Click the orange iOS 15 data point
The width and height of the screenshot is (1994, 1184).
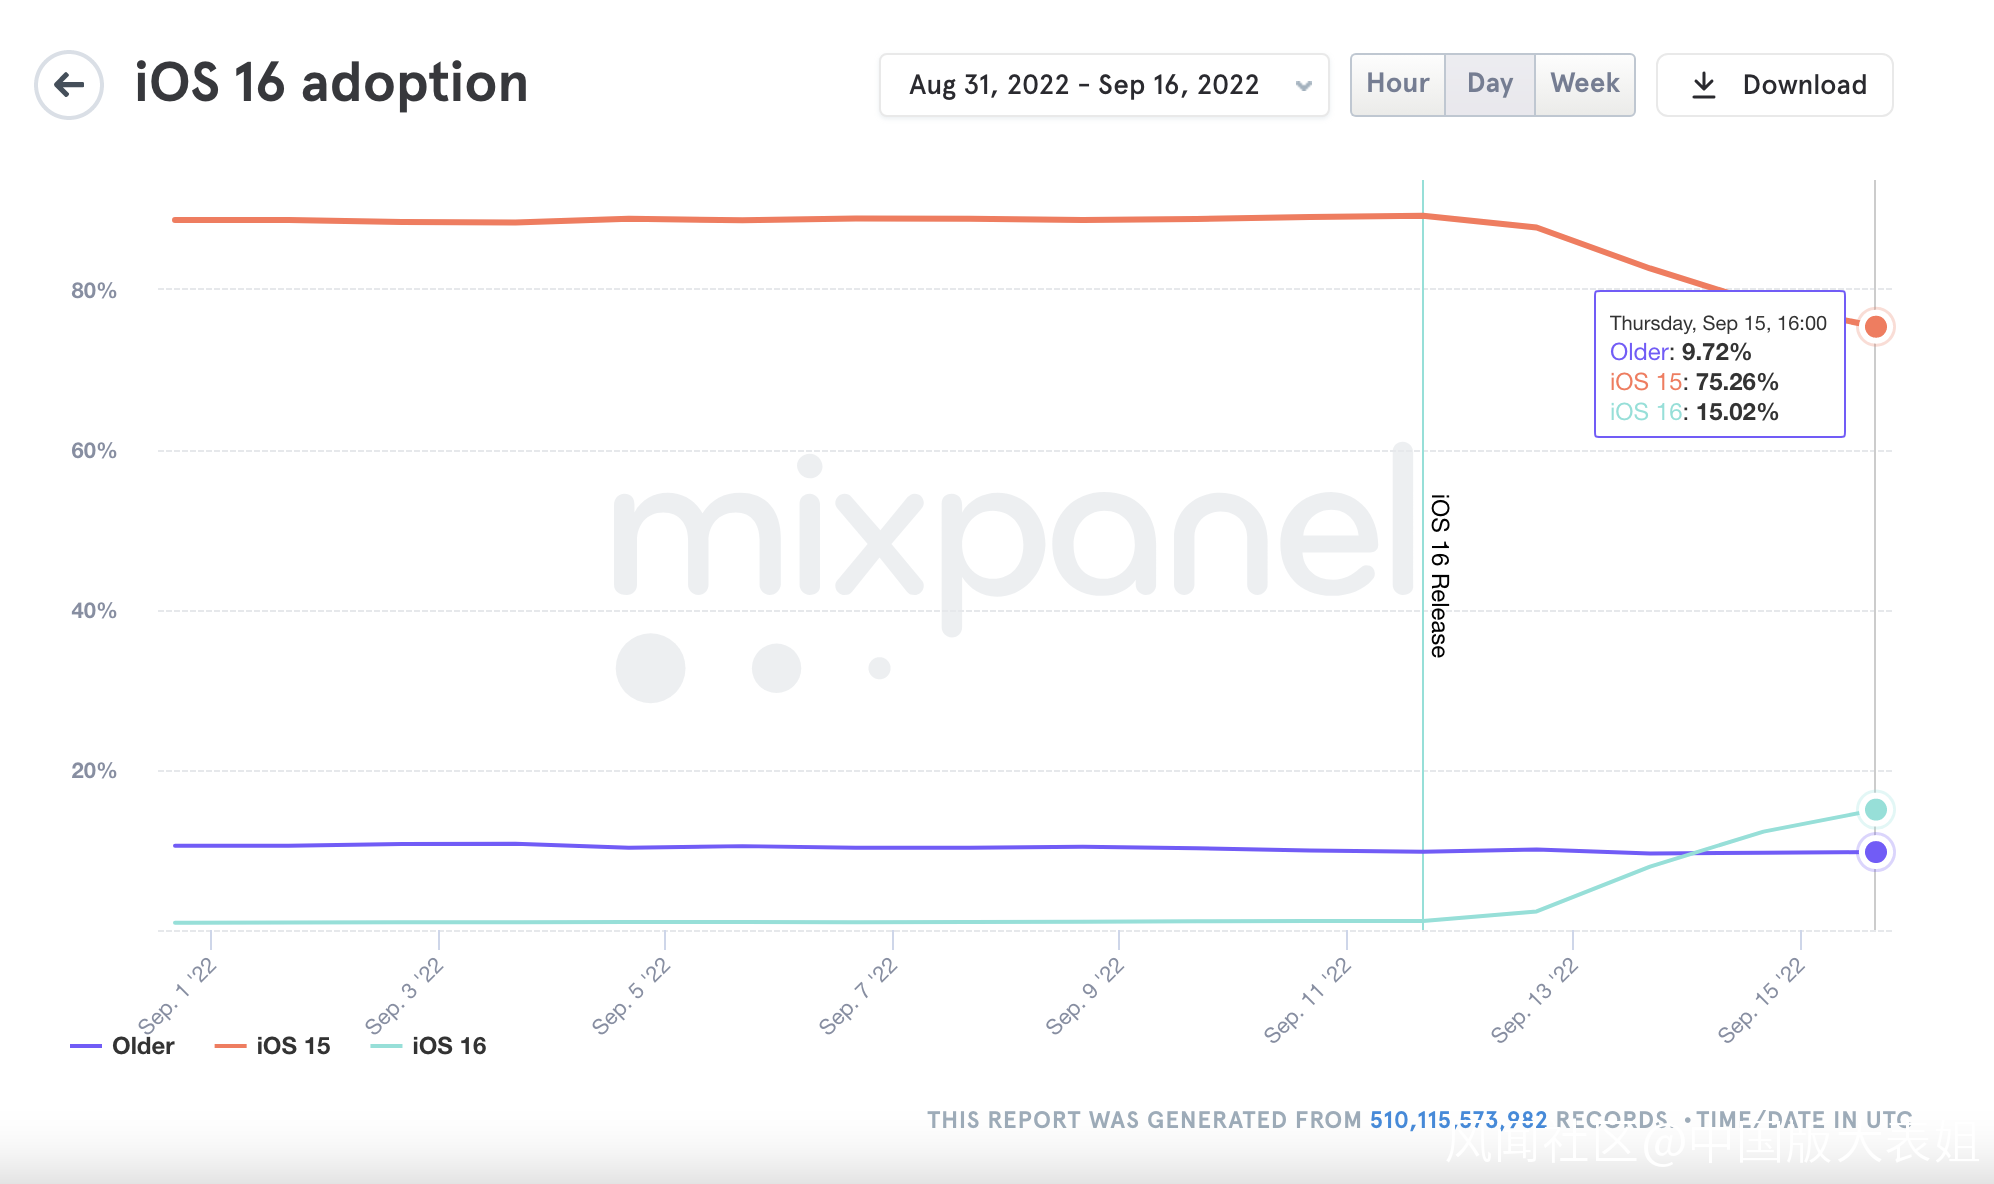(1875, 327)
